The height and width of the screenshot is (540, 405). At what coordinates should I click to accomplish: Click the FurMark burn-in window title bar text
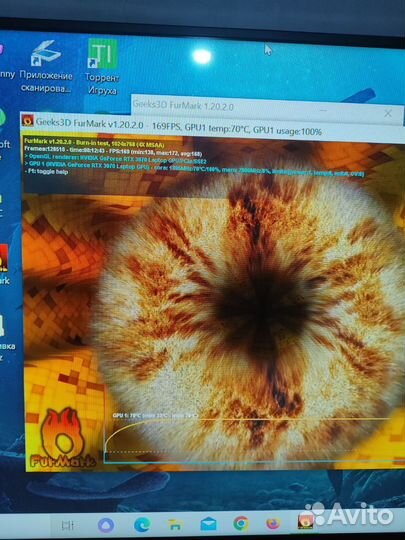179,127
